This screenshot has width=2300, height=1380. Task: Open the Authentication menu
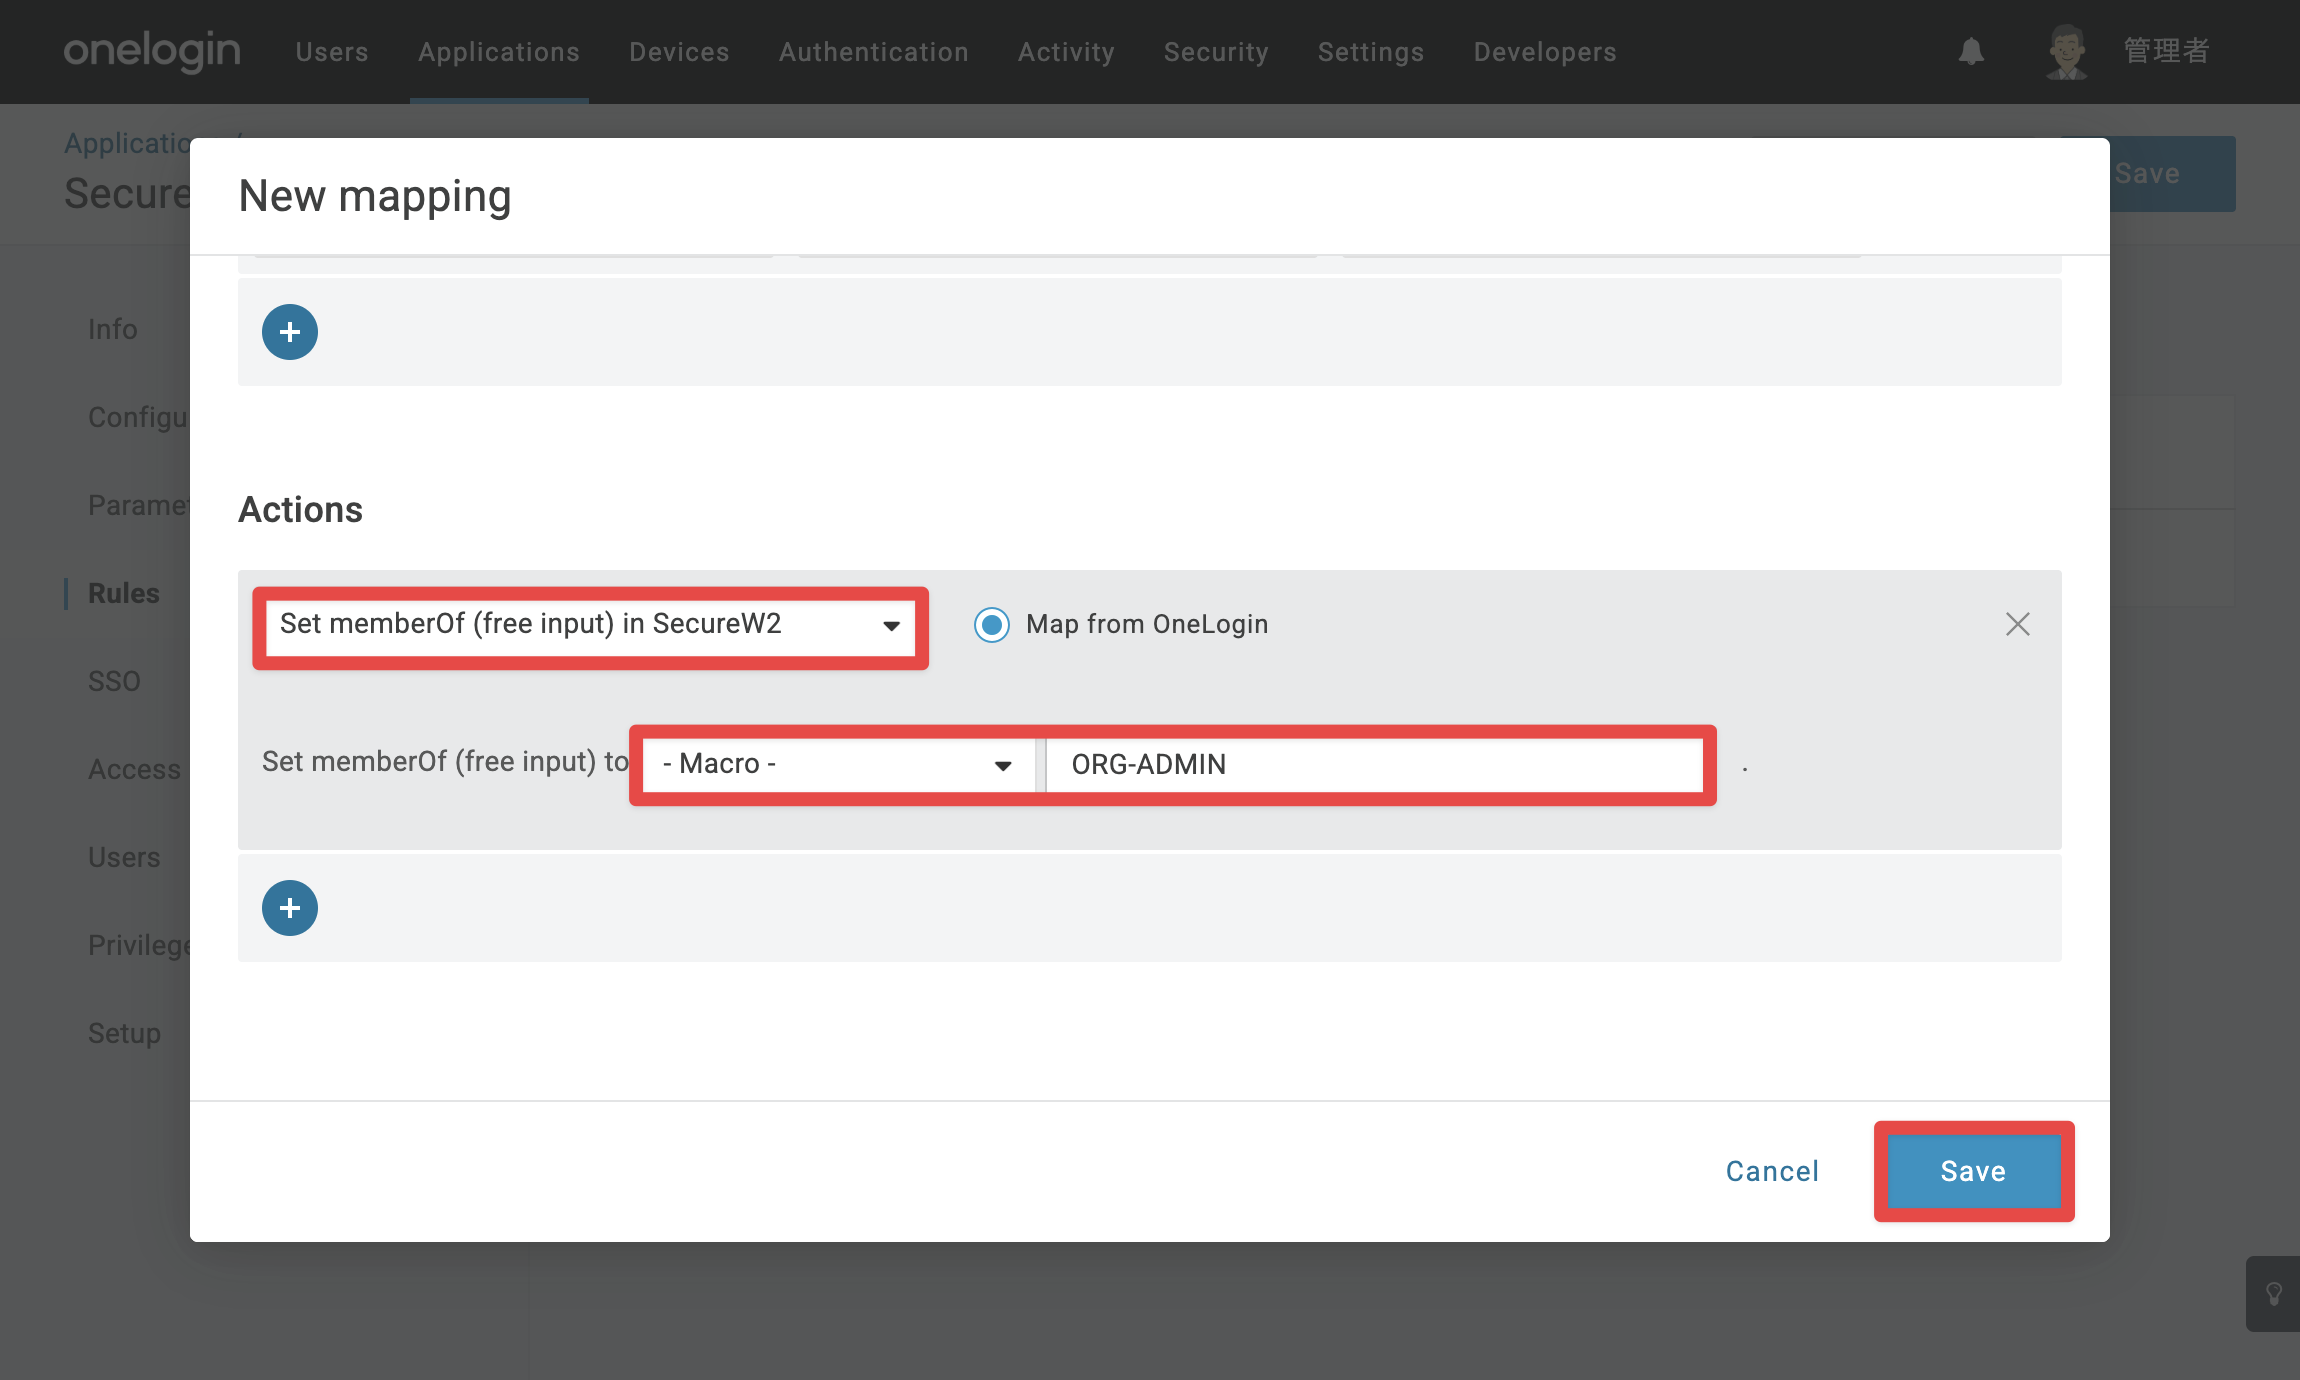click(x=874, y=52)
